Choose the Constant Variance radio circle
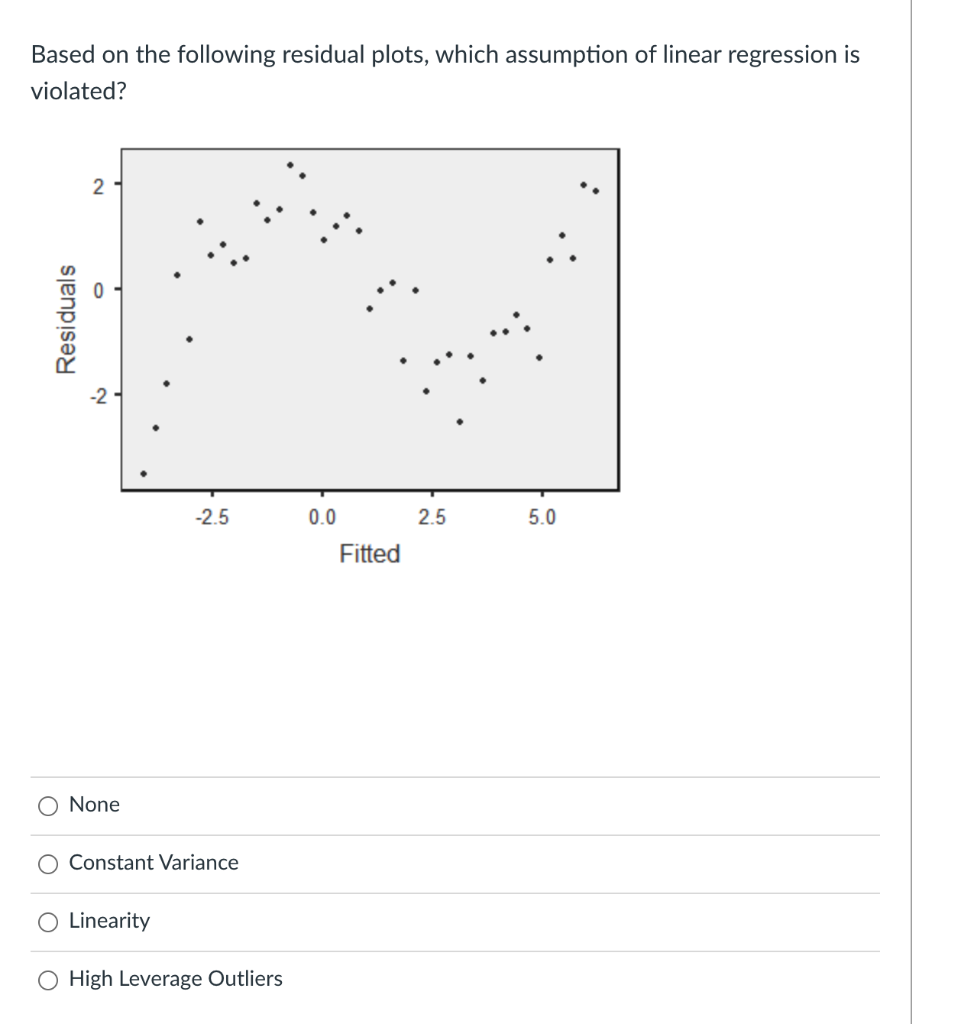This screenshot has height=1024, width=961. [48, 864]
